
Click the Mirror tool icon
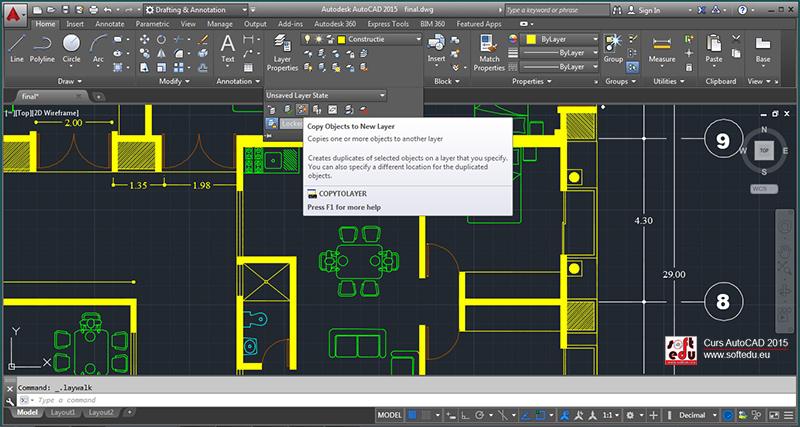coord(161,53)
